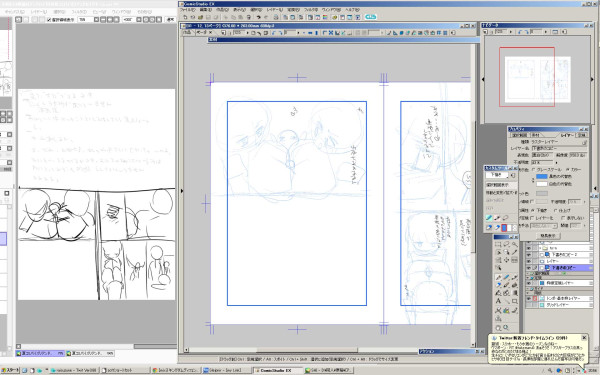Expand the folder layer row in layer list
The image size is (600, 375).
click(x=540, y=248)
